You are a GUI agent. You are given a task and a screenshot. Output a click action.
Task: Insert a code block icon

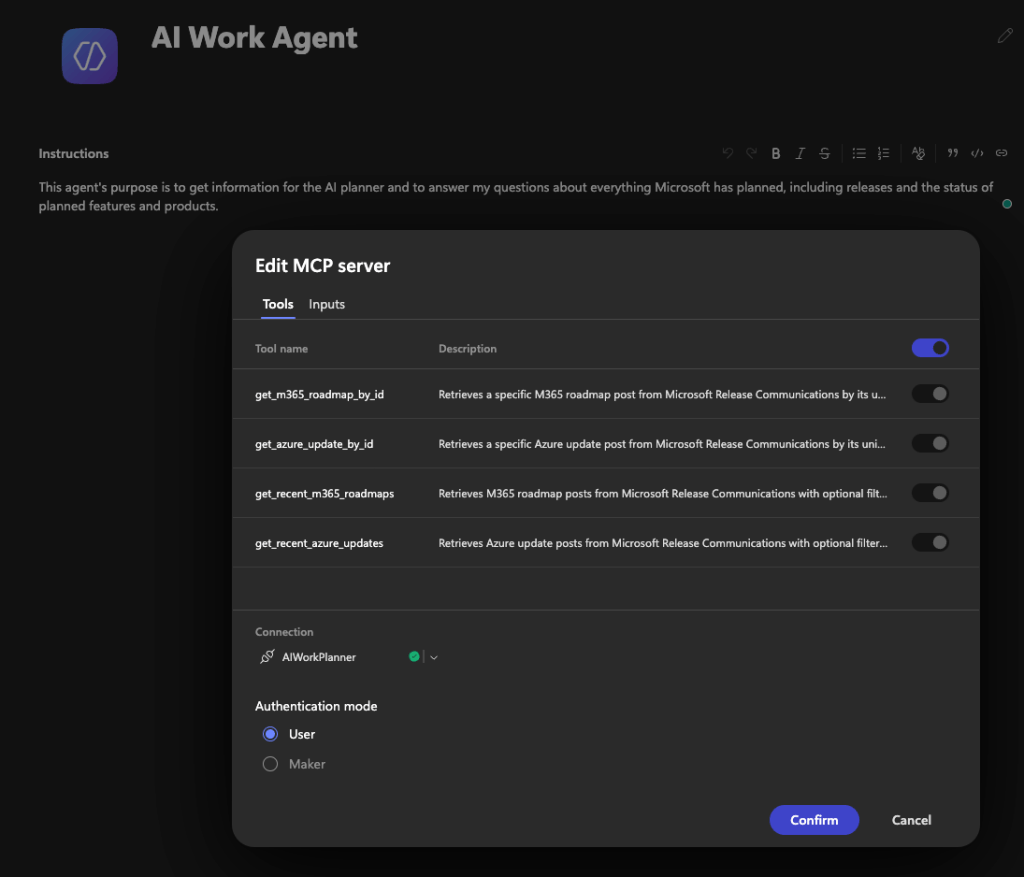977,153
